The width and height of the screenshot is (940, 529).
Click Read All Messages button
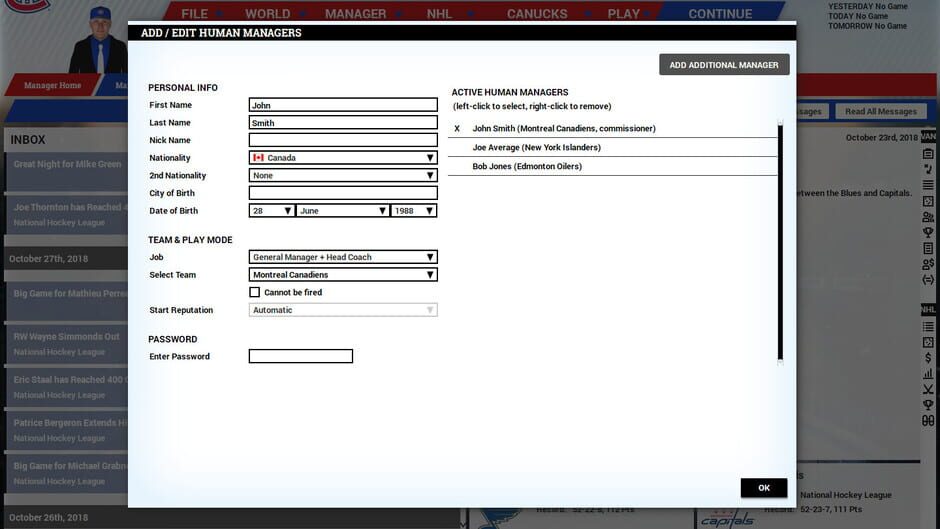pos(881,111)
